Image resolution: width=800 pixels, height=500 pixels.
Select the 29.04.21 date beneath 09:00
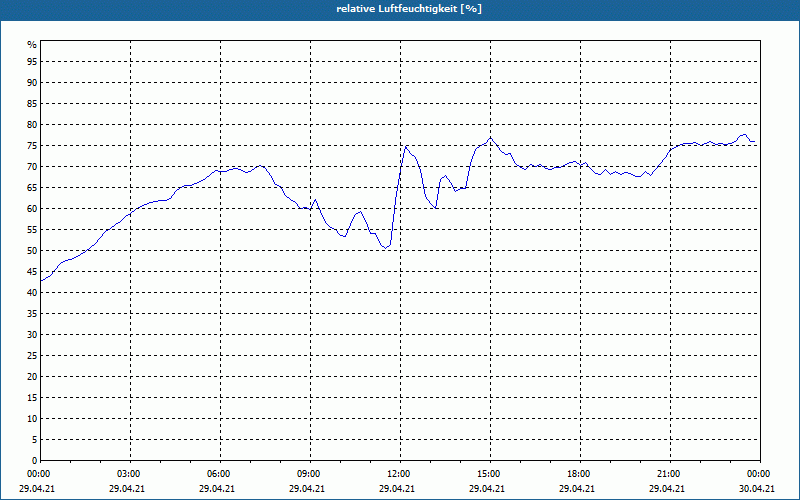point(307,489)
